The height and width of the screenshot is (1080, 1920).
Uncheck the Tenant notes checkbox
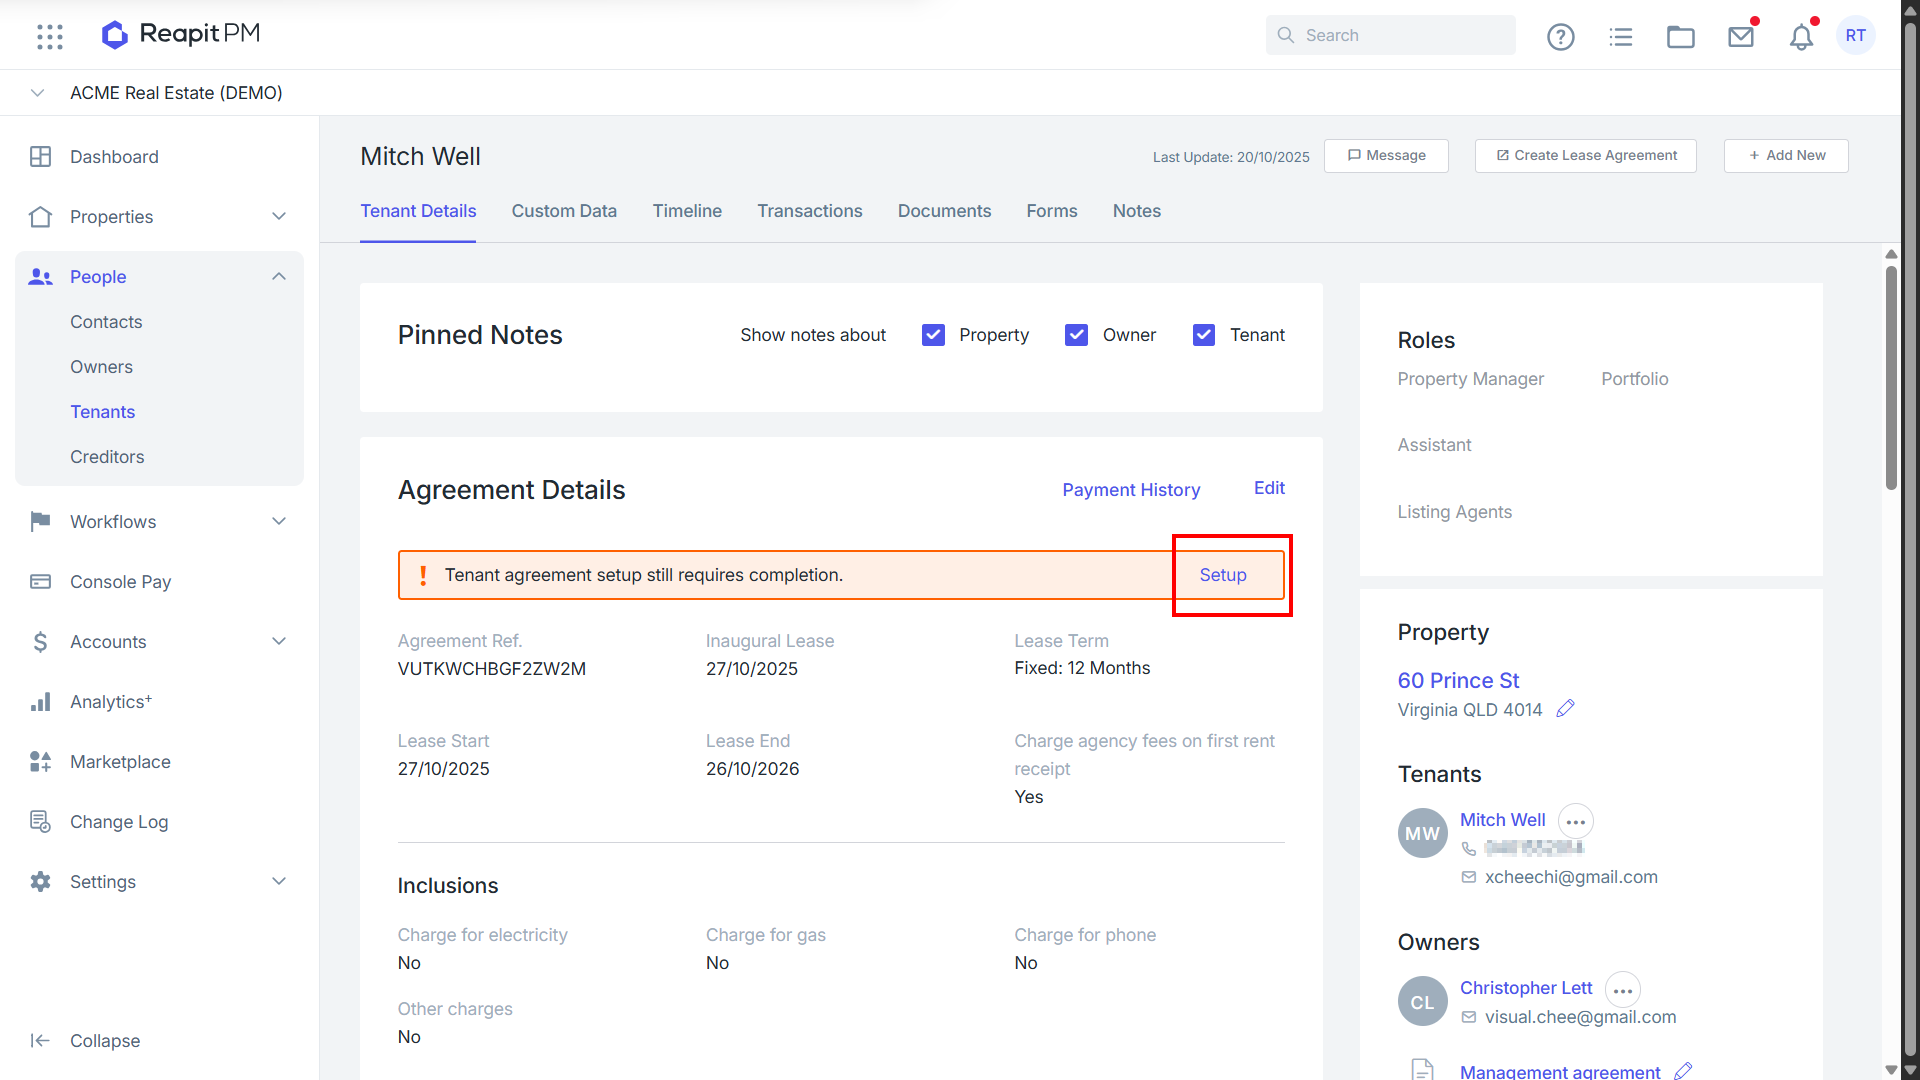[x=1204, y=335]
